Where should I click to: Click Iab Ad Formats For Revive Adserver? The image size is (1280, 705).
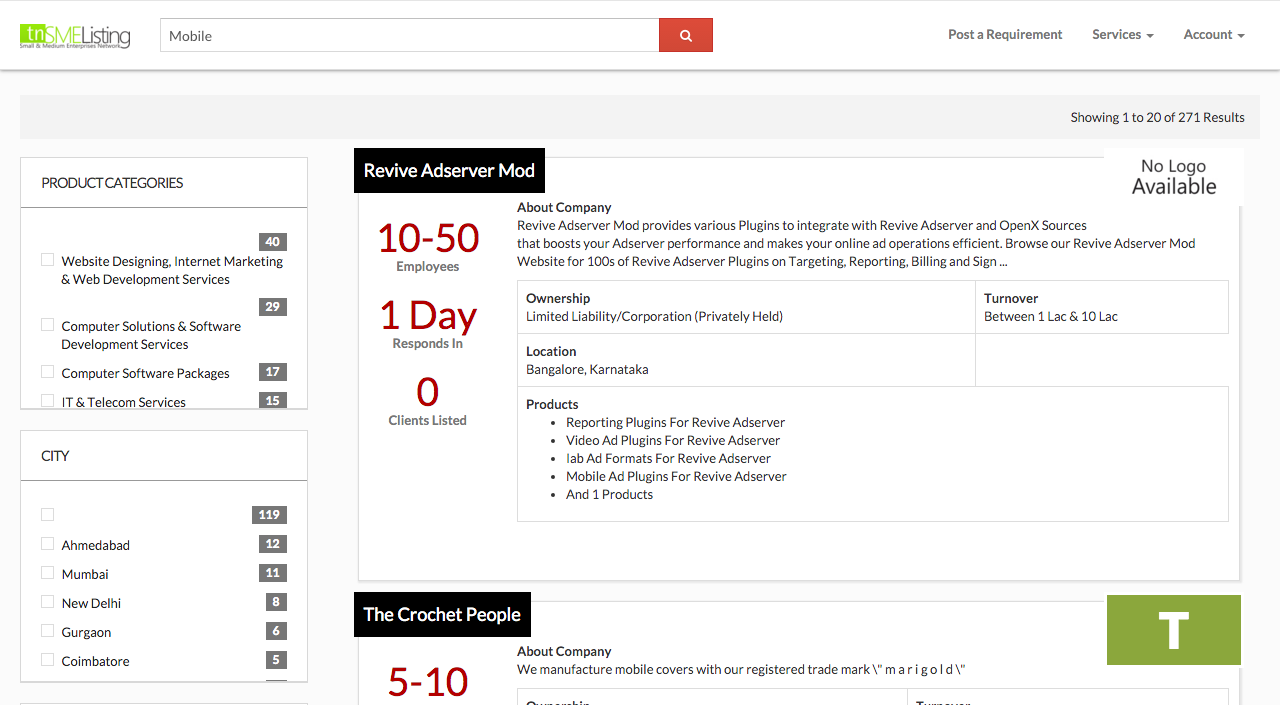(x=668, y=458)
